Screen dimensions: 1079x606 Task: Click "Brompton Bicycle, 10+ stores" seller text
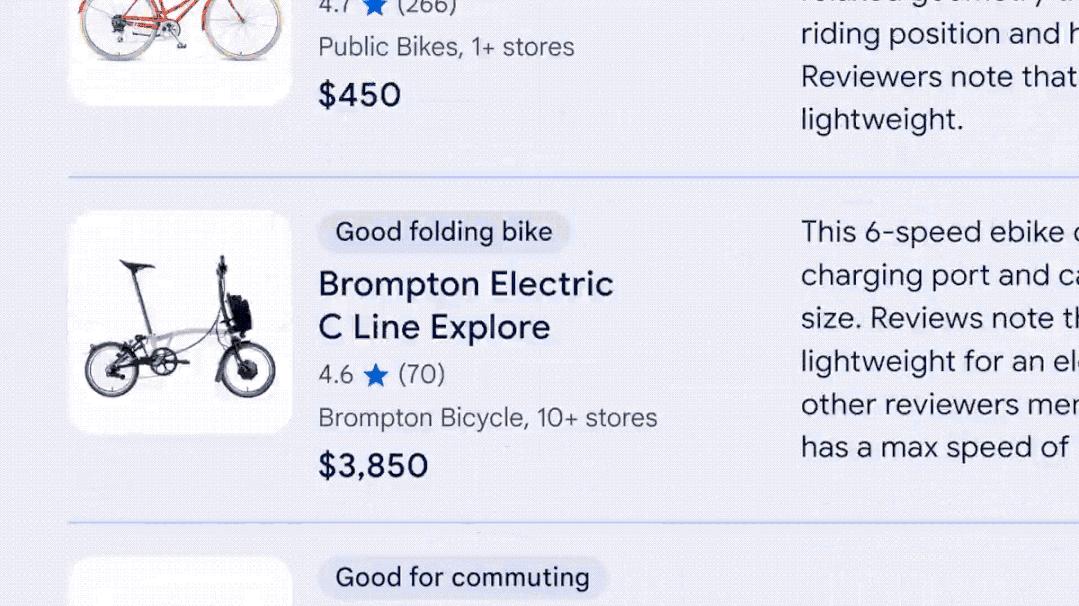(x=488, y=418)
